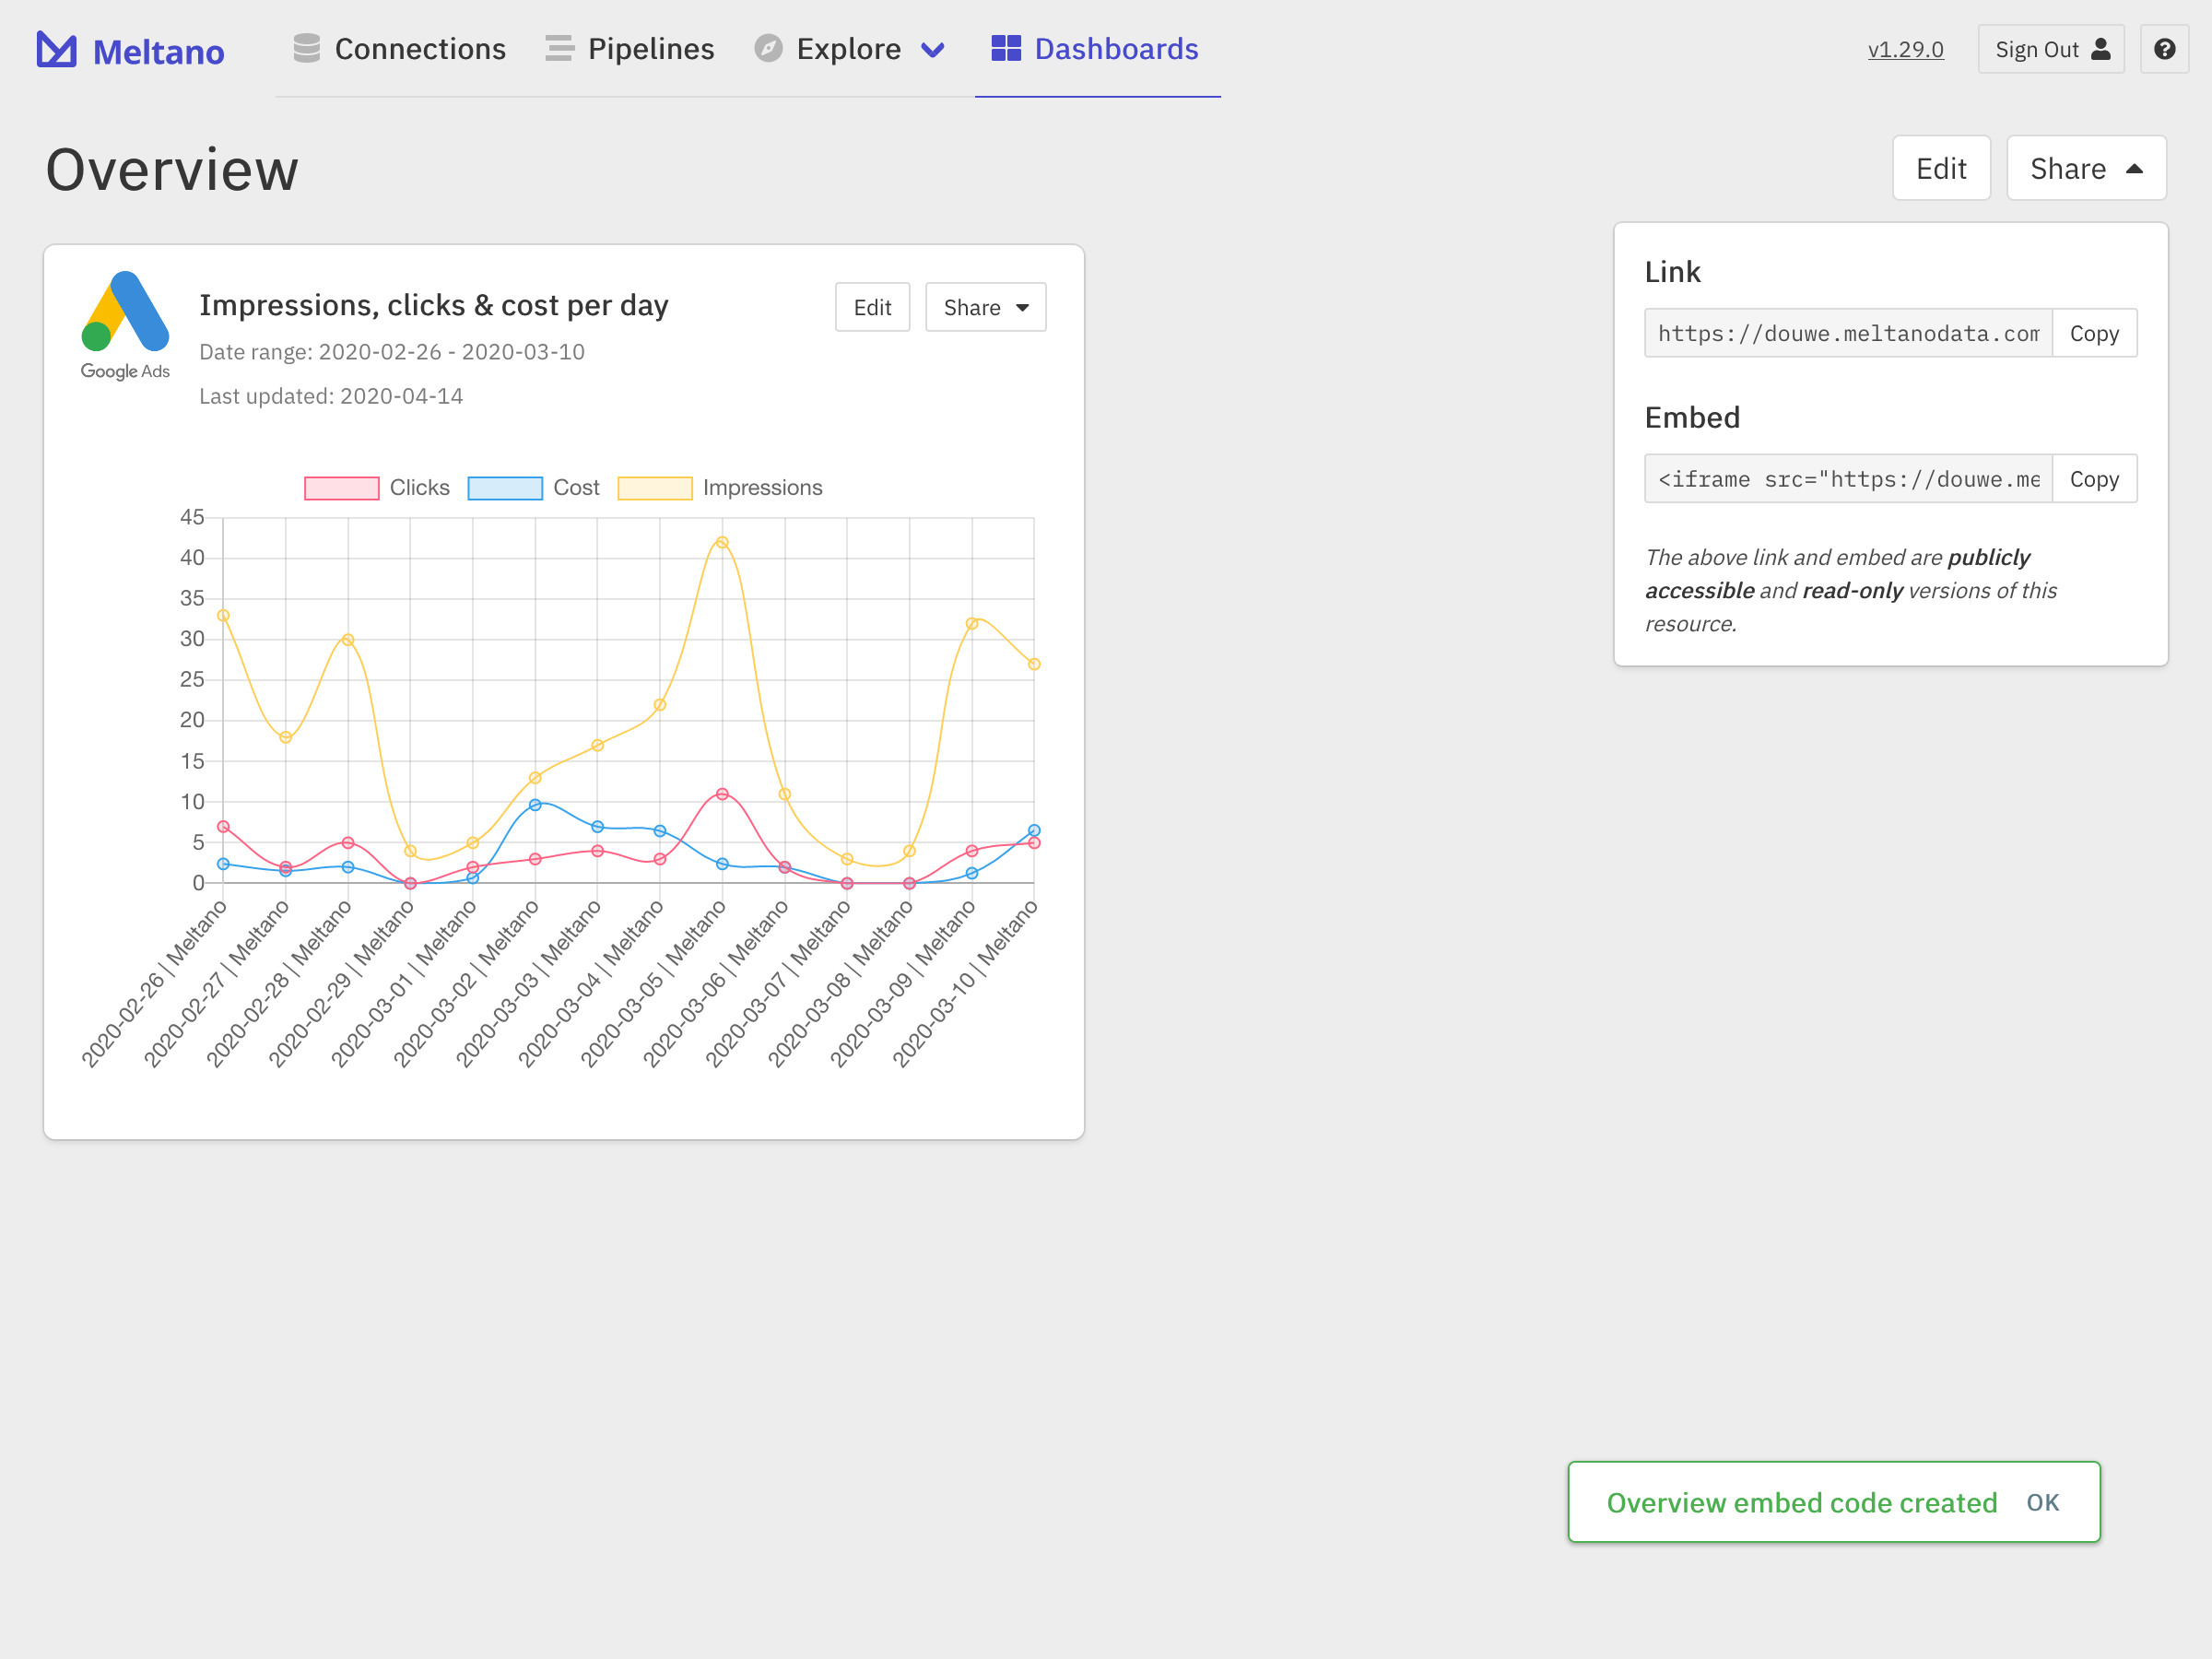Open the report Share dropdown
The image size is (2212, 1659).
985,307
